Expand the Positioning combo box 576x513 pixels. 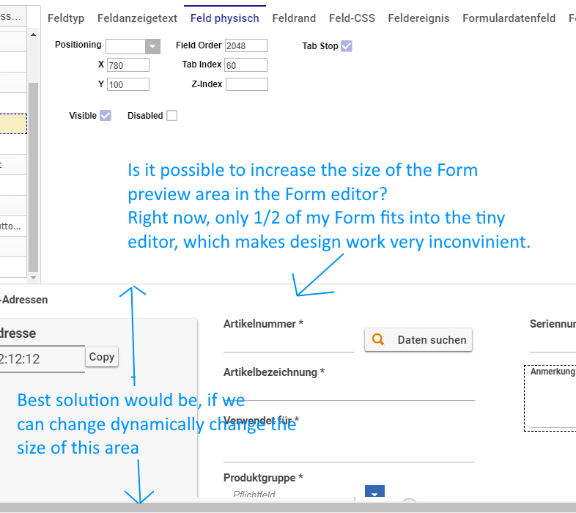coord(152,47)
